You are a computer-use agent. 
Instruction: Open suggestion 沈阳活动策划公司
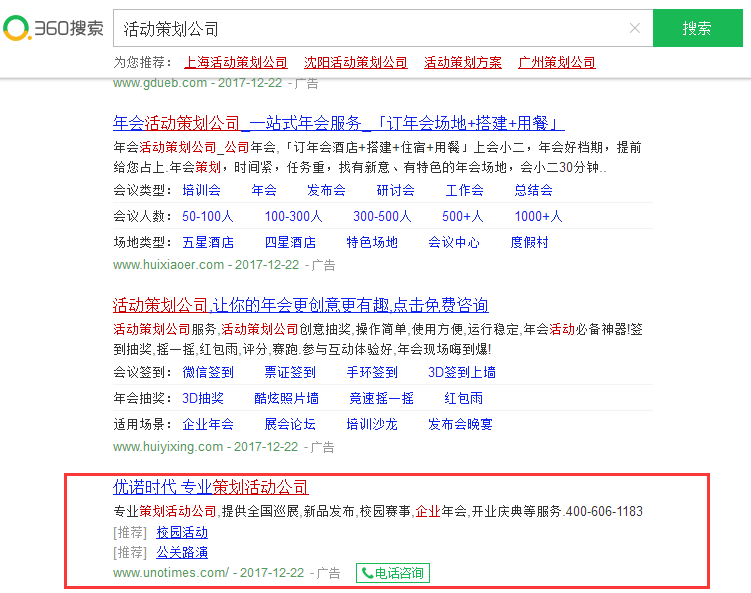tap(355, 62)
